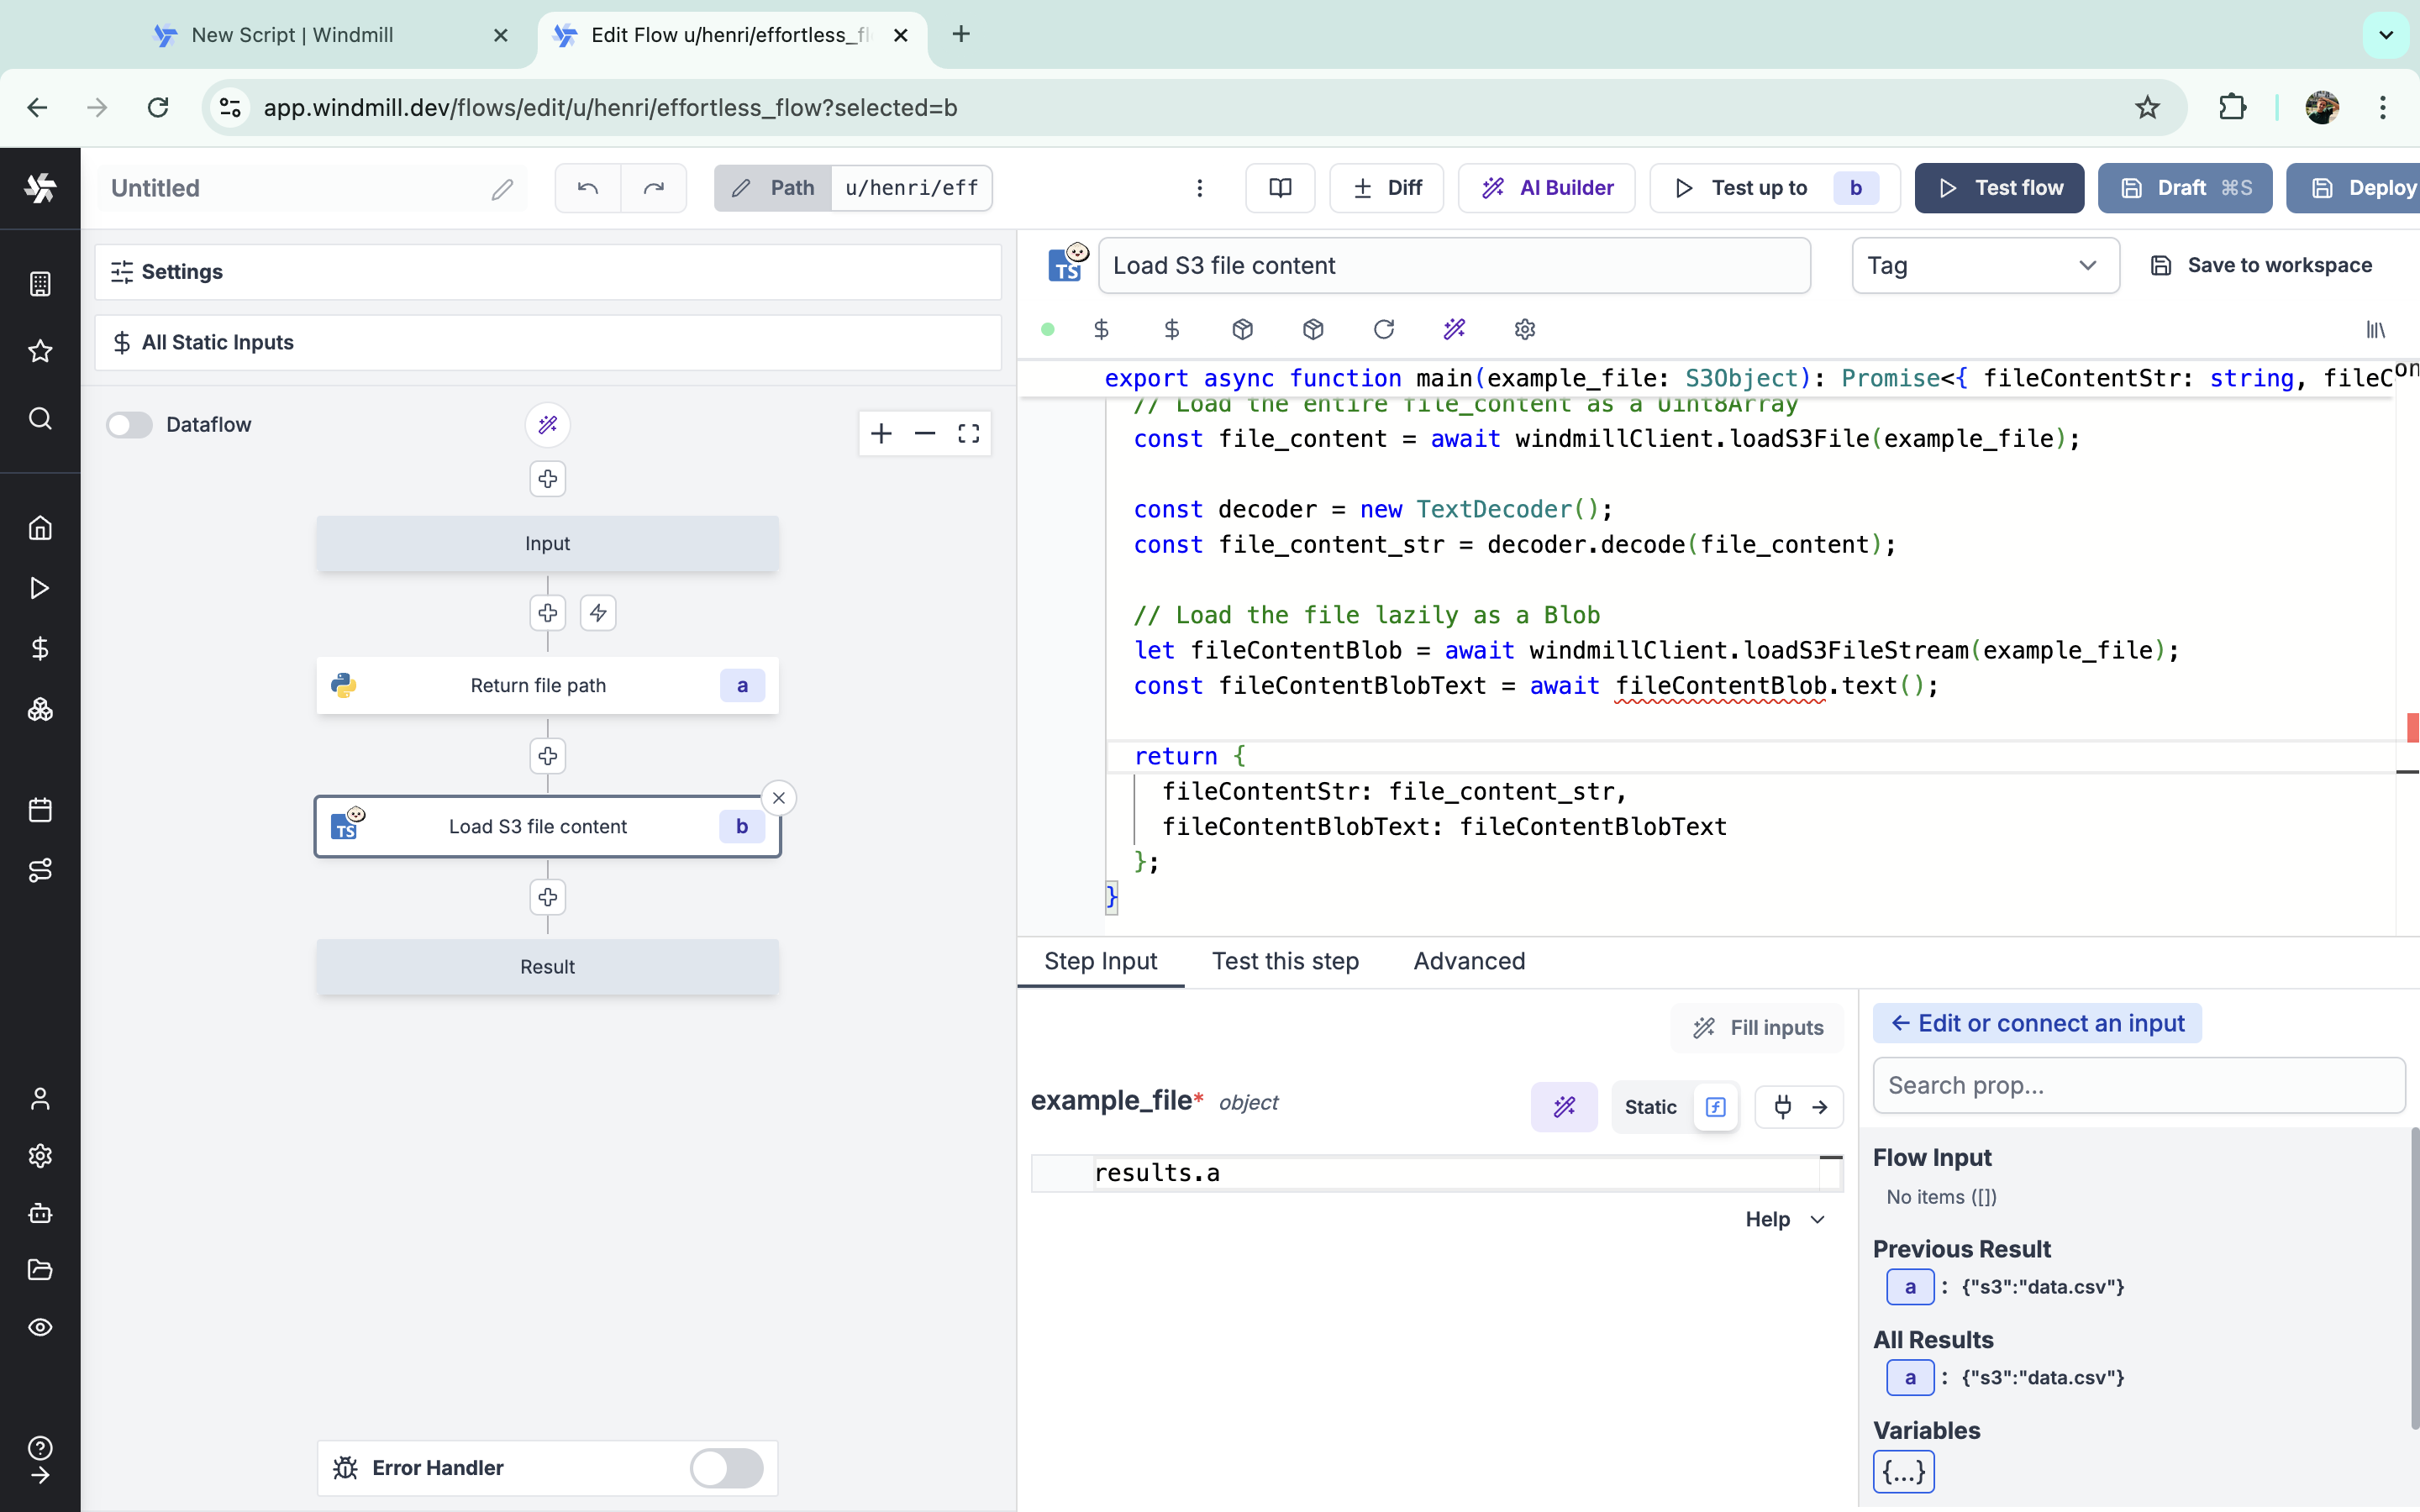Type in the Search prop field

(x=2138, y=1085)
